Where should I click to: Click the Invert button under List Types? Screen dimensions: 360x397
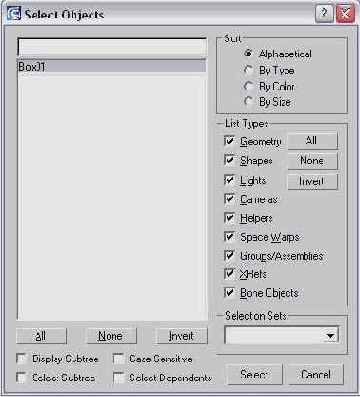pos(312,181)
